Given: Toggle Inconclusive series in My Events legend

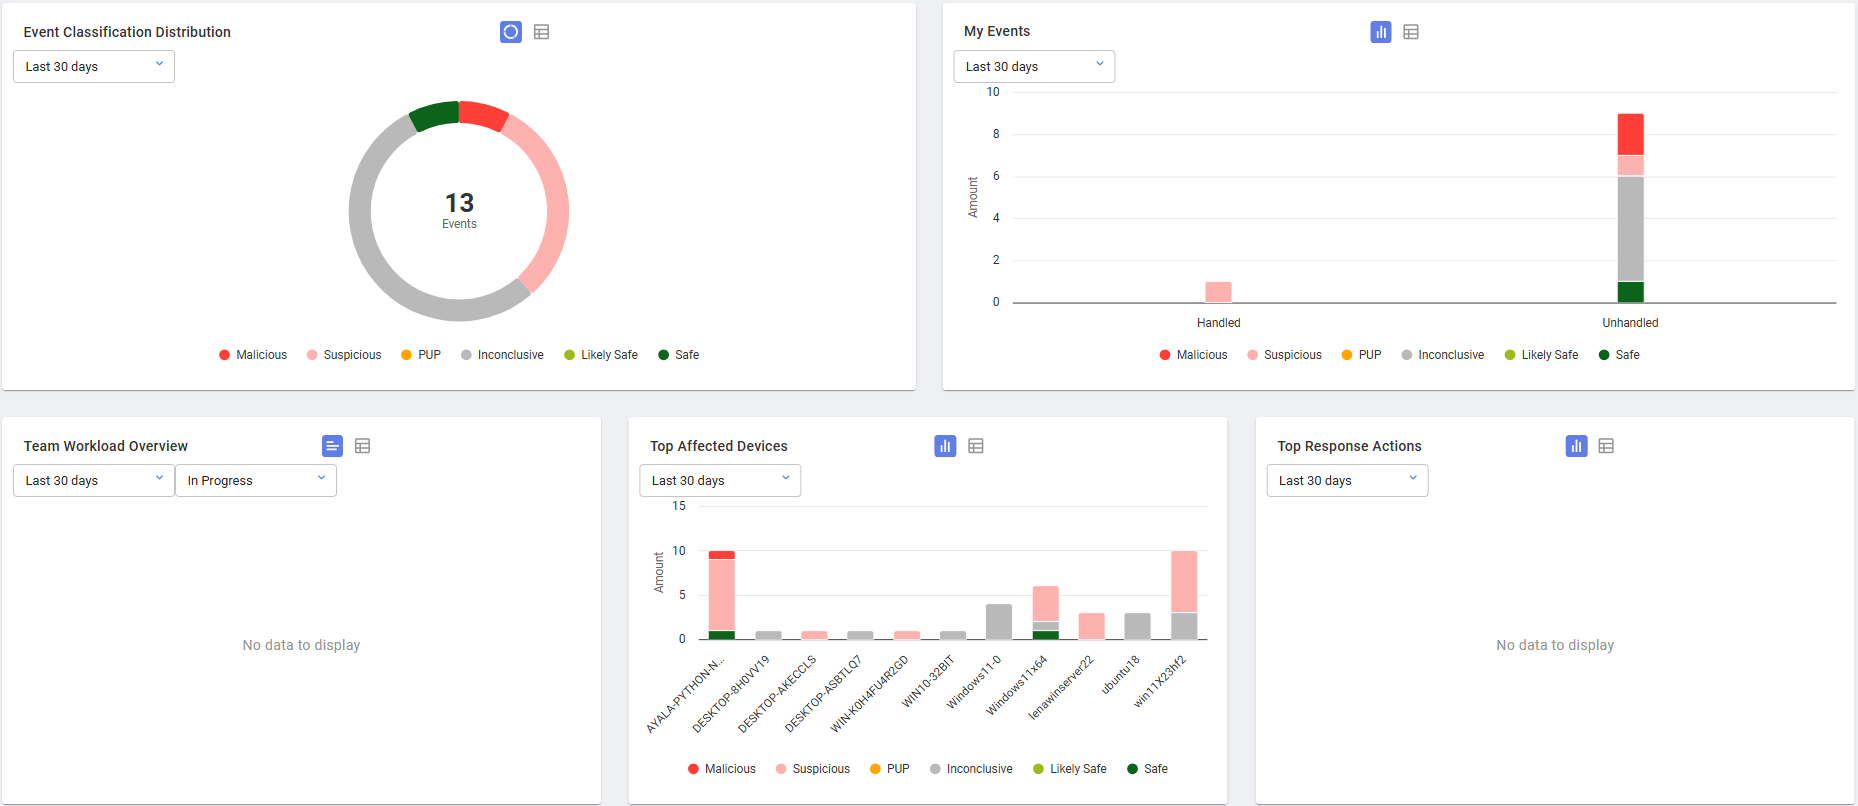Looking at the screenshot, I should pos(1443,355).
